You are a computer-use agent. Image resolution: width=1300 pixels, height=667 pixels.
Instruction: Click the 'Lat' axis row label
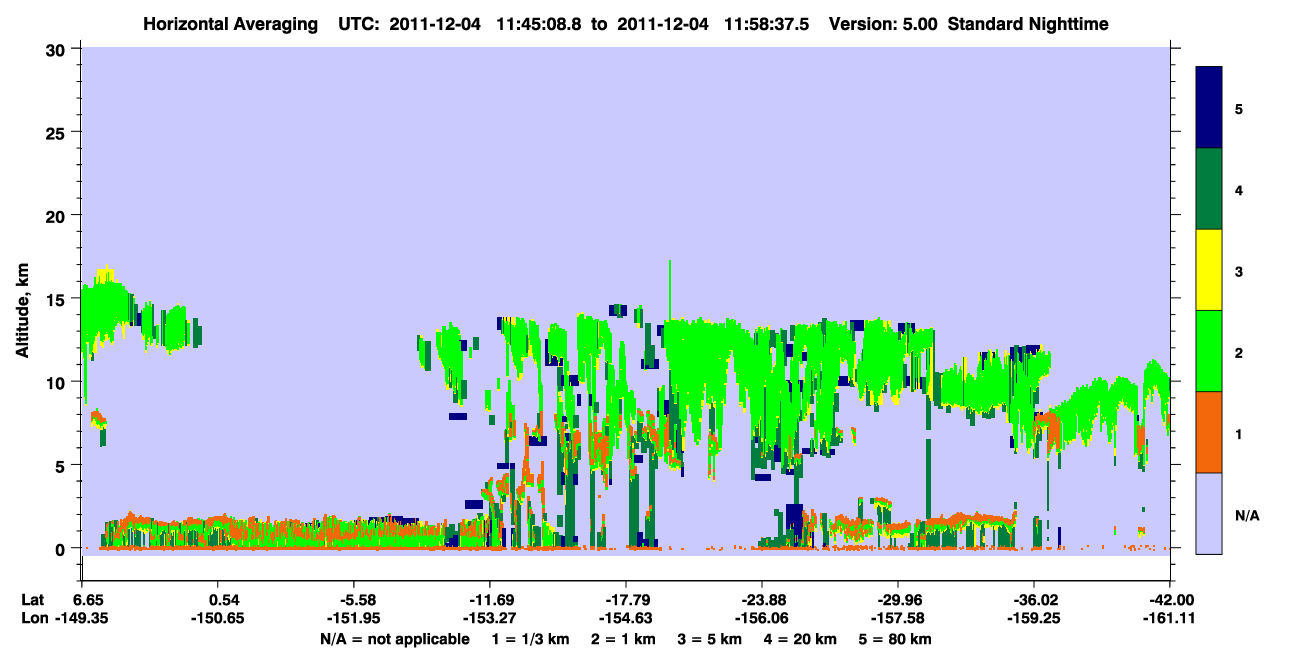(x=33, y=600)
